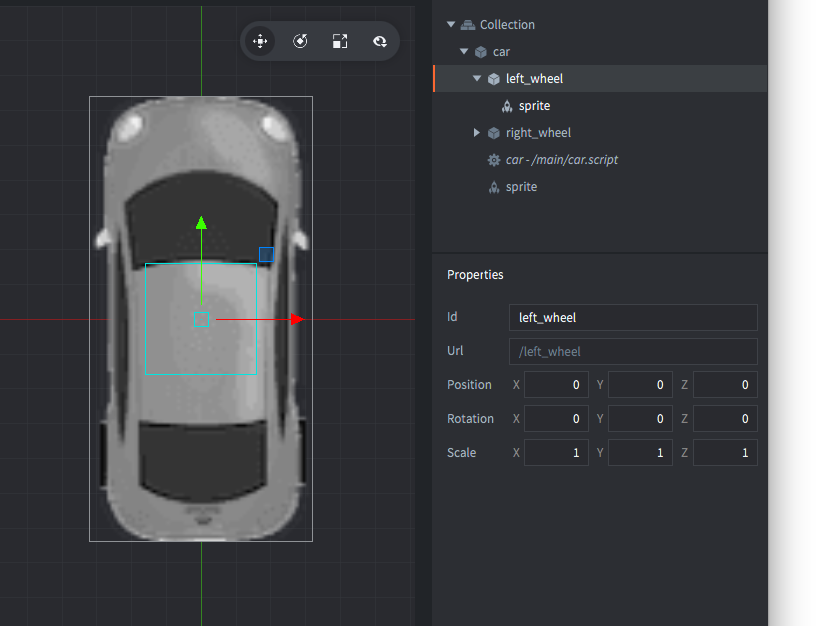The height and width of the screenshot is (626, 824).
Task: Edit Rotation X value field
Action: tap(556, 419)
